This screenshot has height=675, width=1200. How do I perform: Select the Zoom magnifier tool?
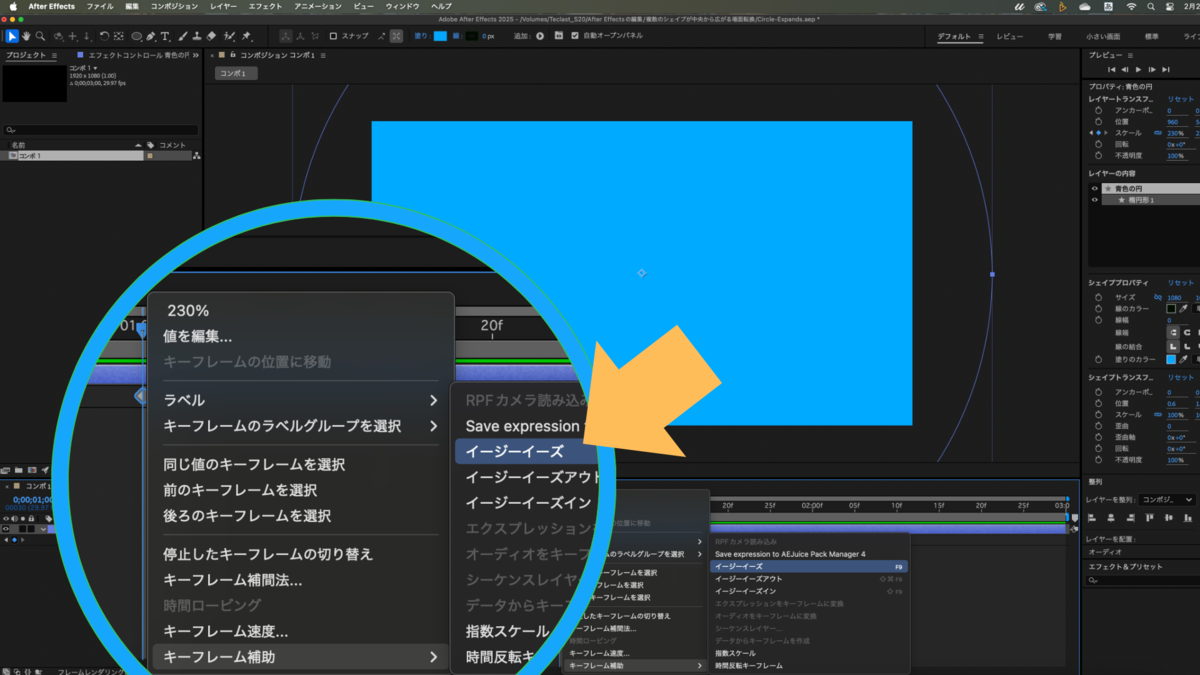[x=40, y=36]
